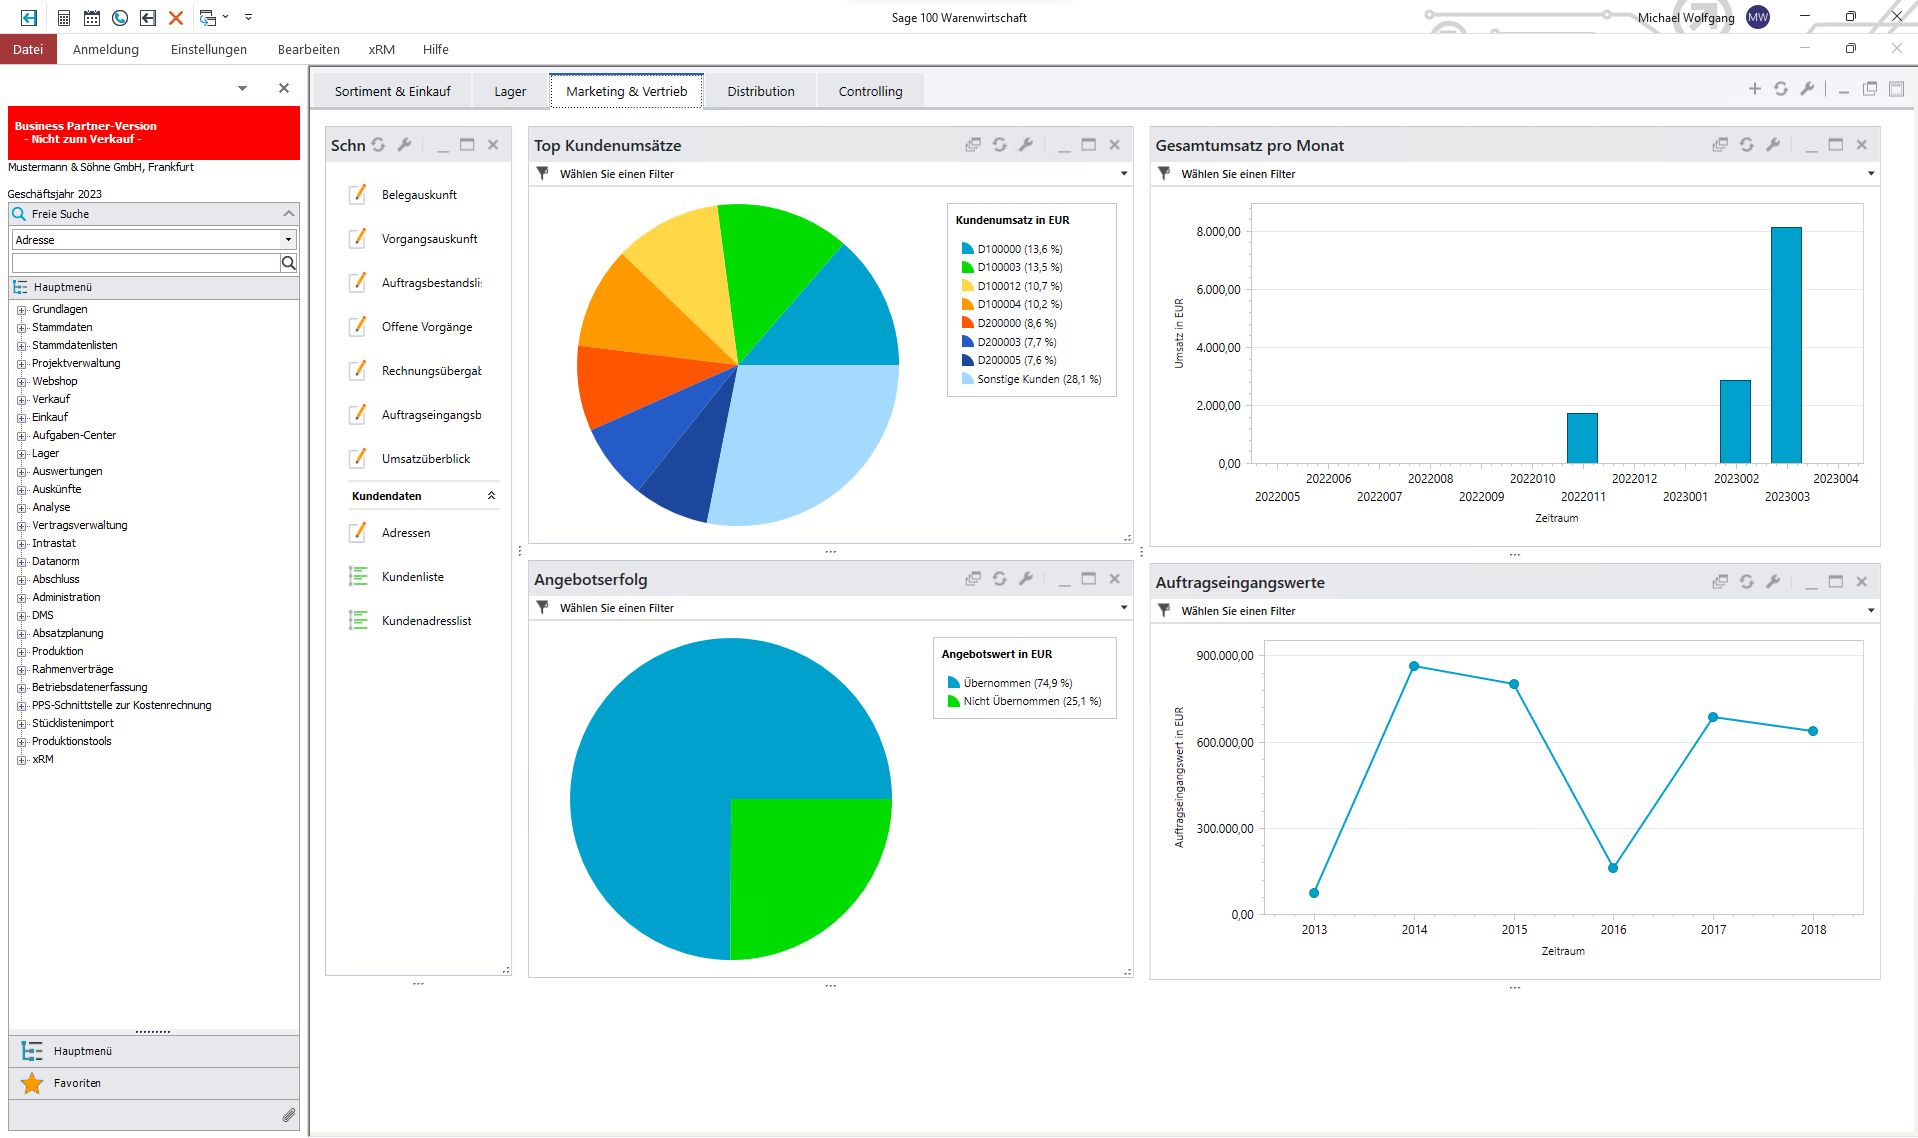Collapse the Kundendaten section

point(491,496)
